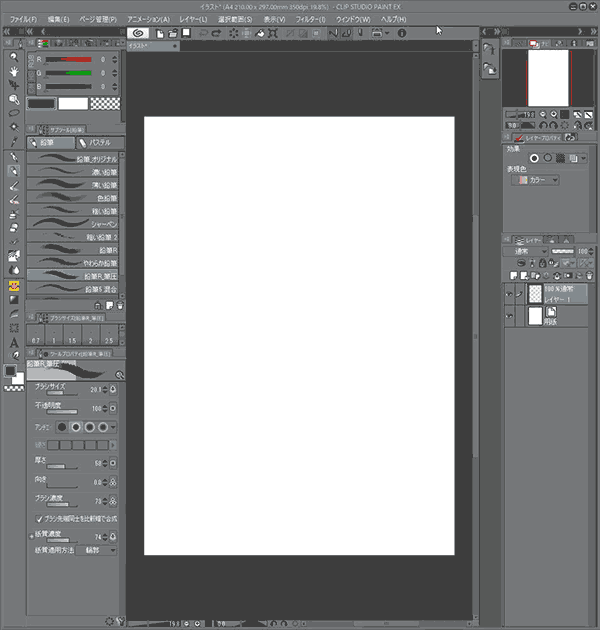Choose brush size preset 1.5
This screenshot has height=630, width=600.
72,335
